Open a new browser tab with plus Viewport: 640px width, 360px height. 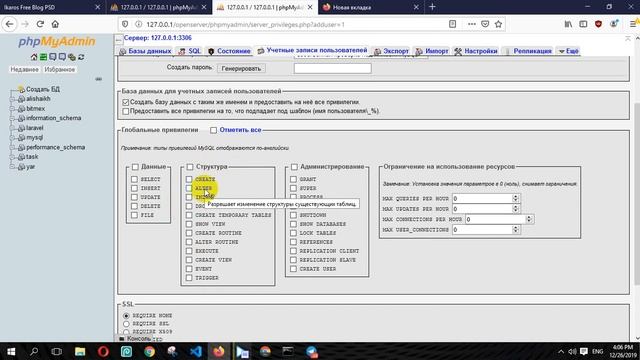coord(432,7)
